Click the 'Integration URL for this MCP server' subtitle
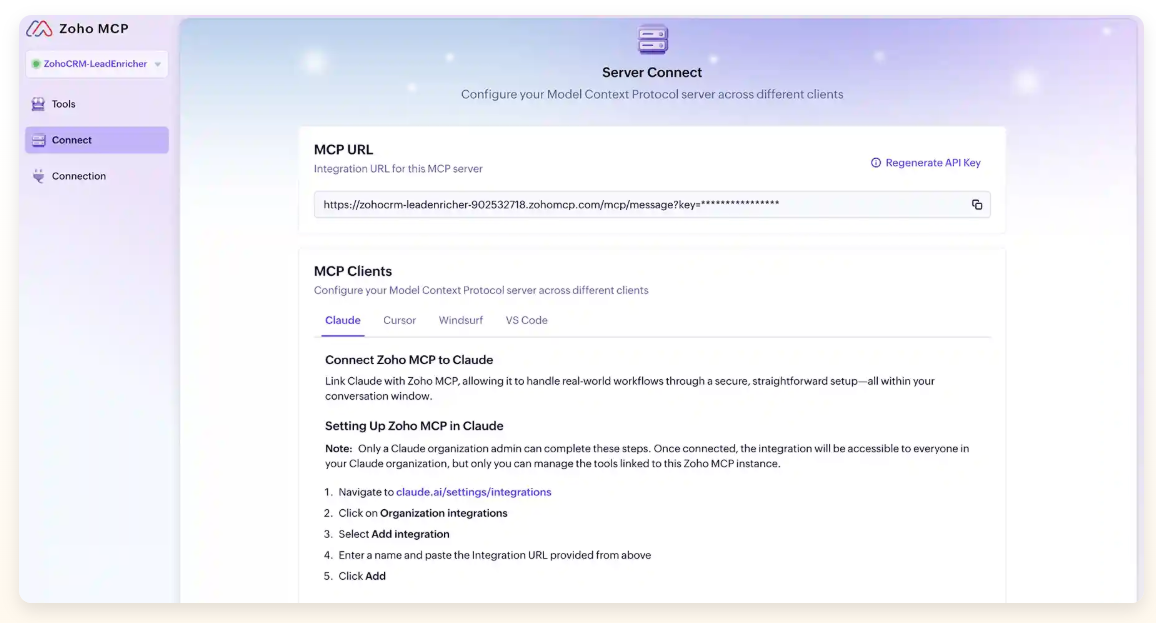Image resolution: width=1156 pixels, height=623 pixels. pos(398,169)
